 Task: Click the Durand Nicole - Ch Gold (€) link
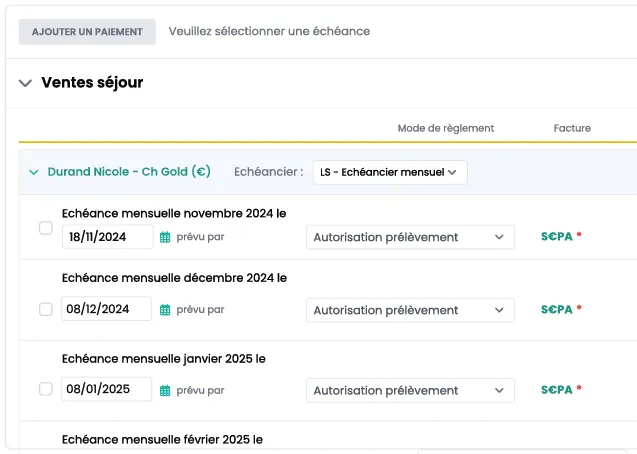pyautogui.click(x=129, y=172)
